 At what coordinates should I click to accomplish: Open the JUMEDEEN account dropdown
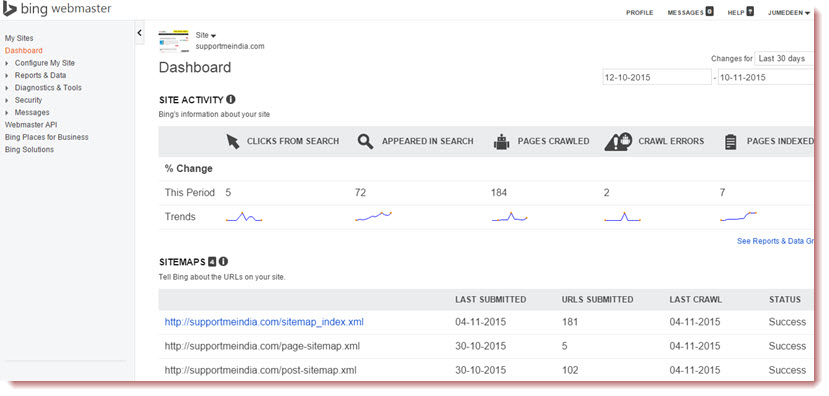tap(789, 13)
